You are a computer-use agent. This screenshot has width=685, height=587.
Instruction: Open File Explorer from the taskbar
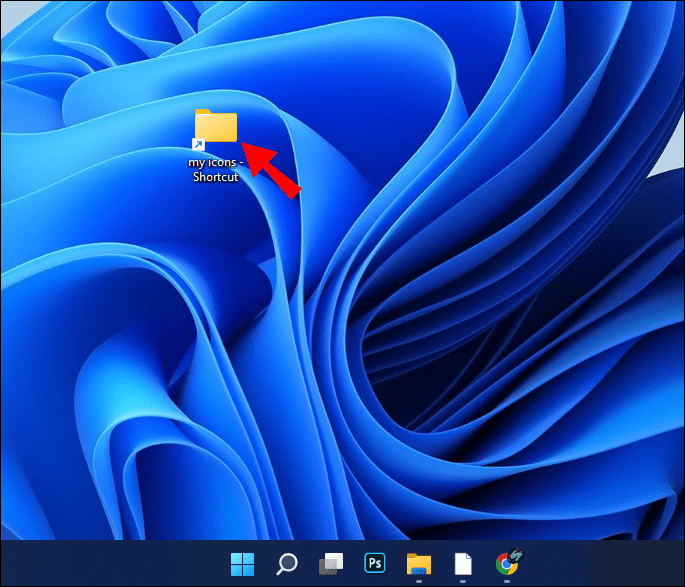tap(418, 564)
